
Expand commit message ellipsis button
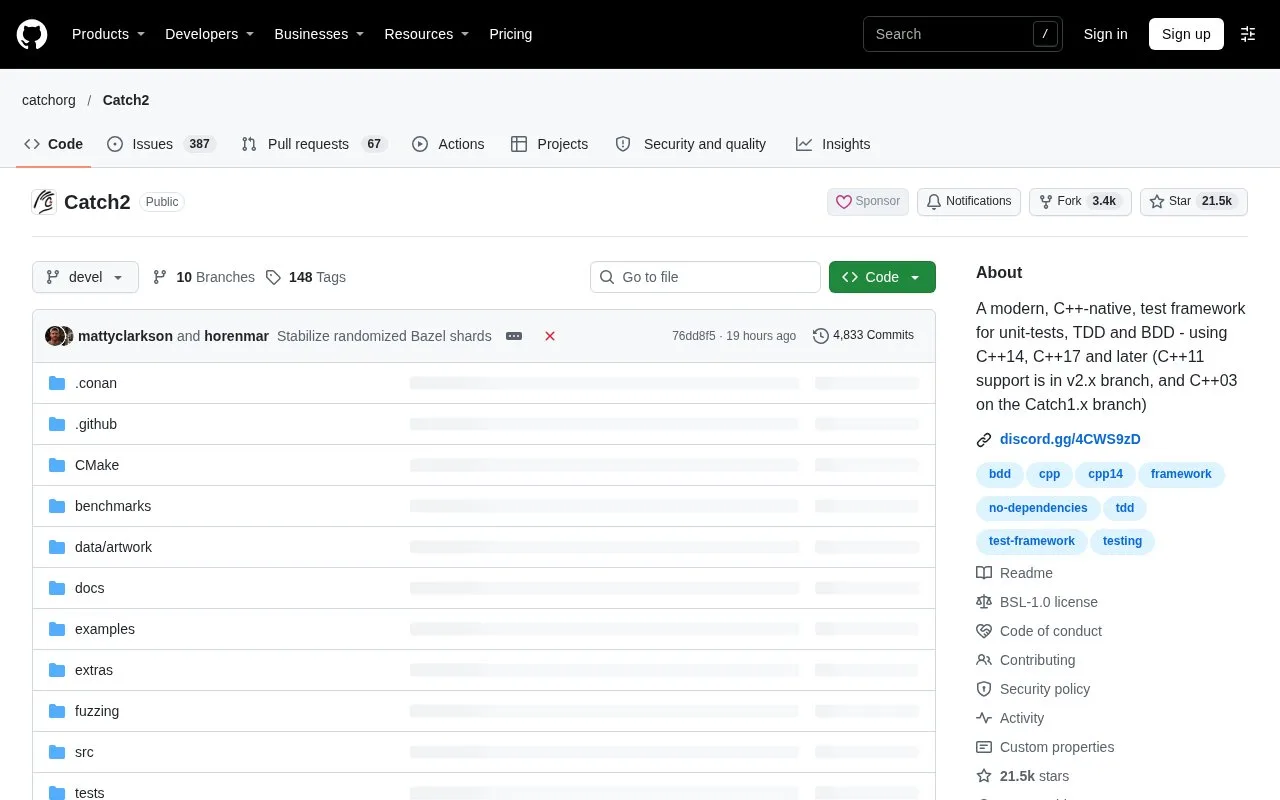tap(514, 336)
